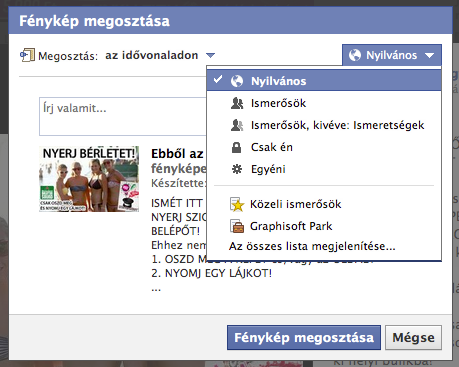Click the 'Ebből az' album title link

[x=177, y=154]
